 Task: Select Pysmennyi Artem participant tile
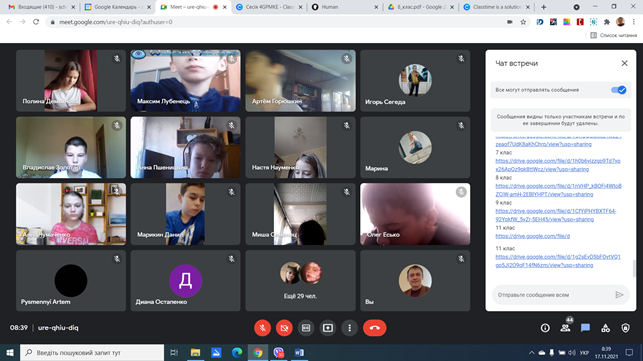click(x=71, y=281)
